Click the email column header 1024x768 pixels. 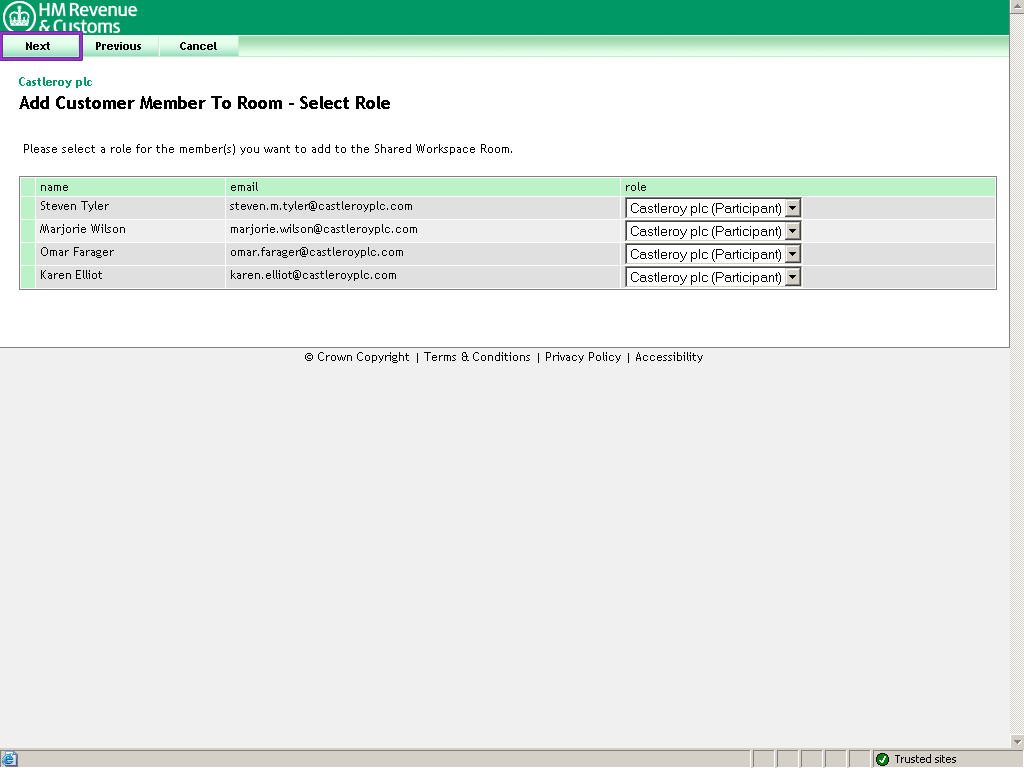(x=244, y=187)
